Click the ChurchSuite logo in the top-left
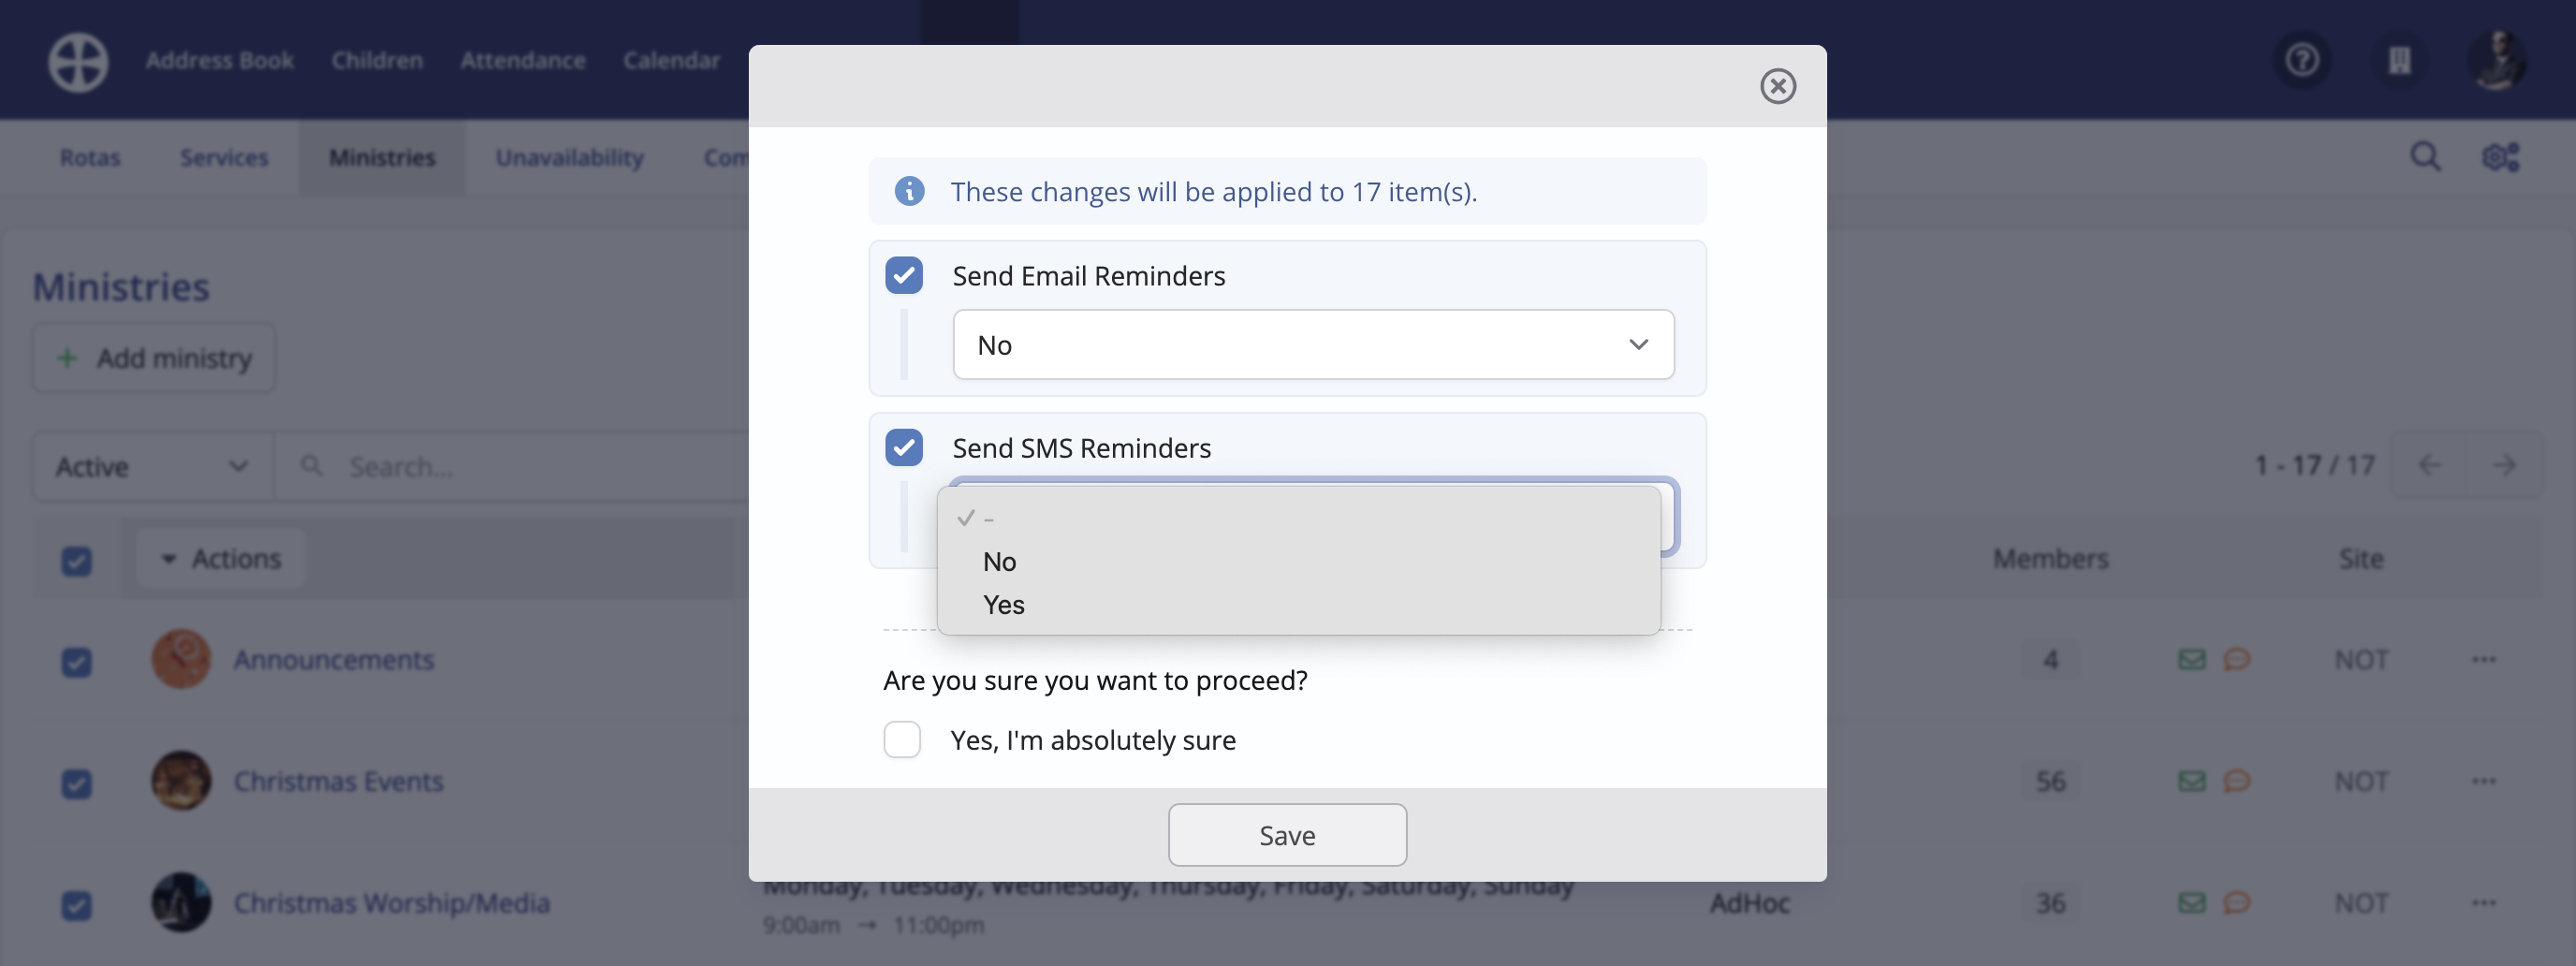This screenshot has height=966, width=2576. [77, 61]
